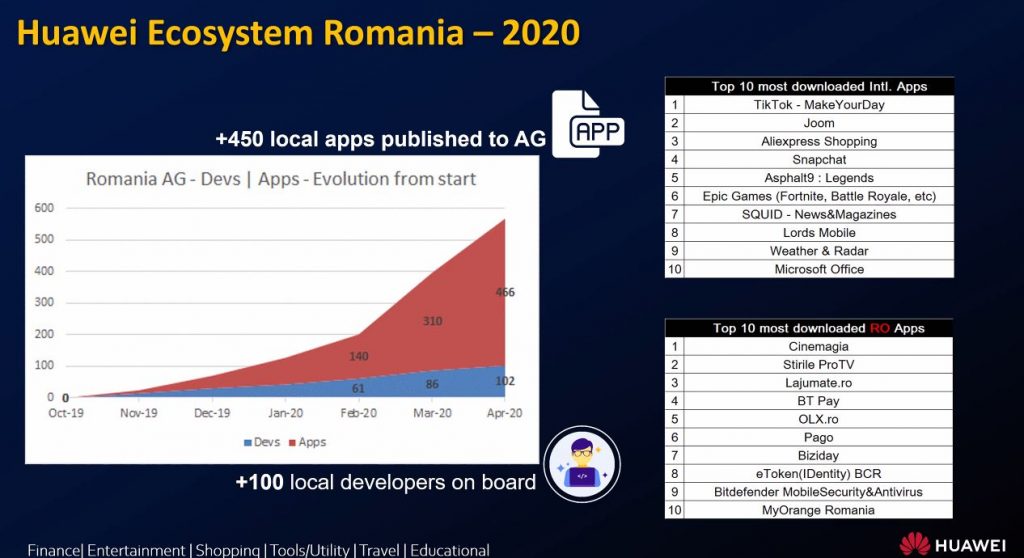Select the 'TikTok - MakeYourDay' row

[809, 105]
